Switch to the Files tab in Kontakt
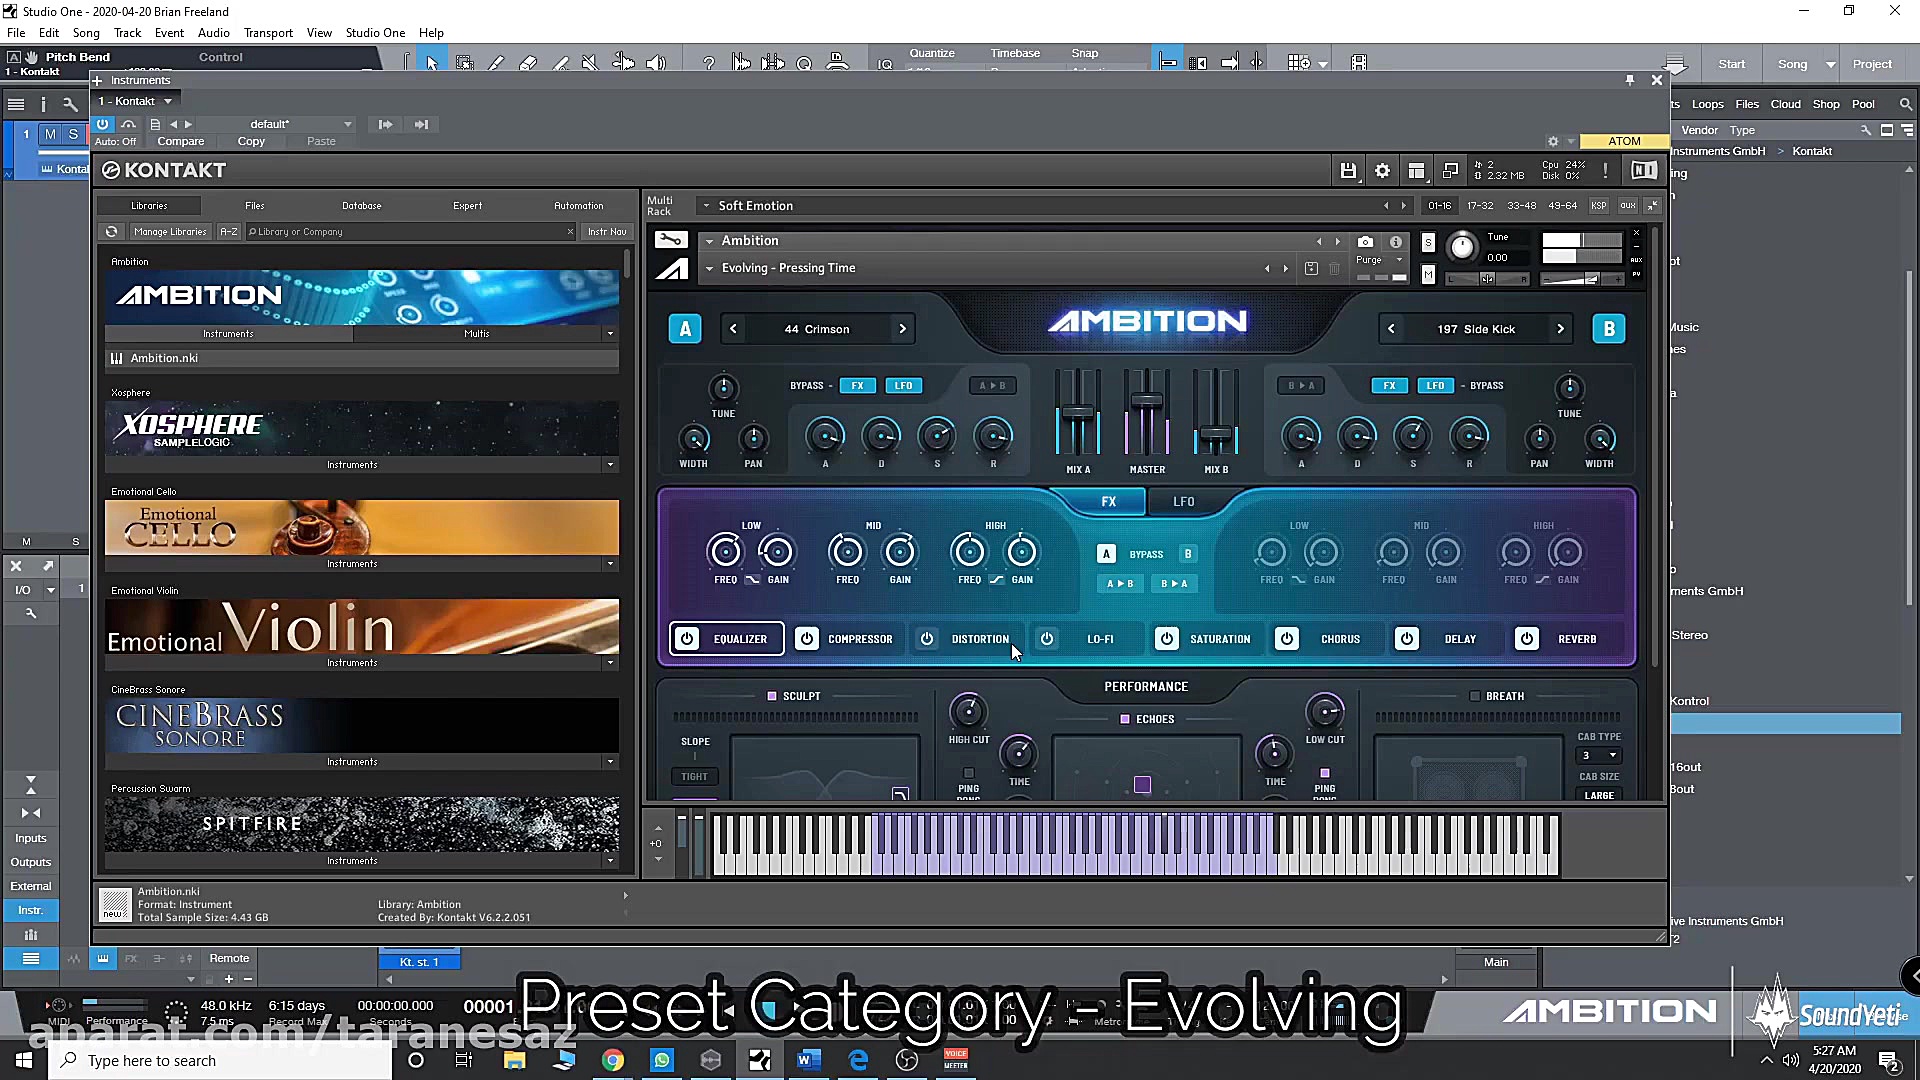 [x=255, y=205]
